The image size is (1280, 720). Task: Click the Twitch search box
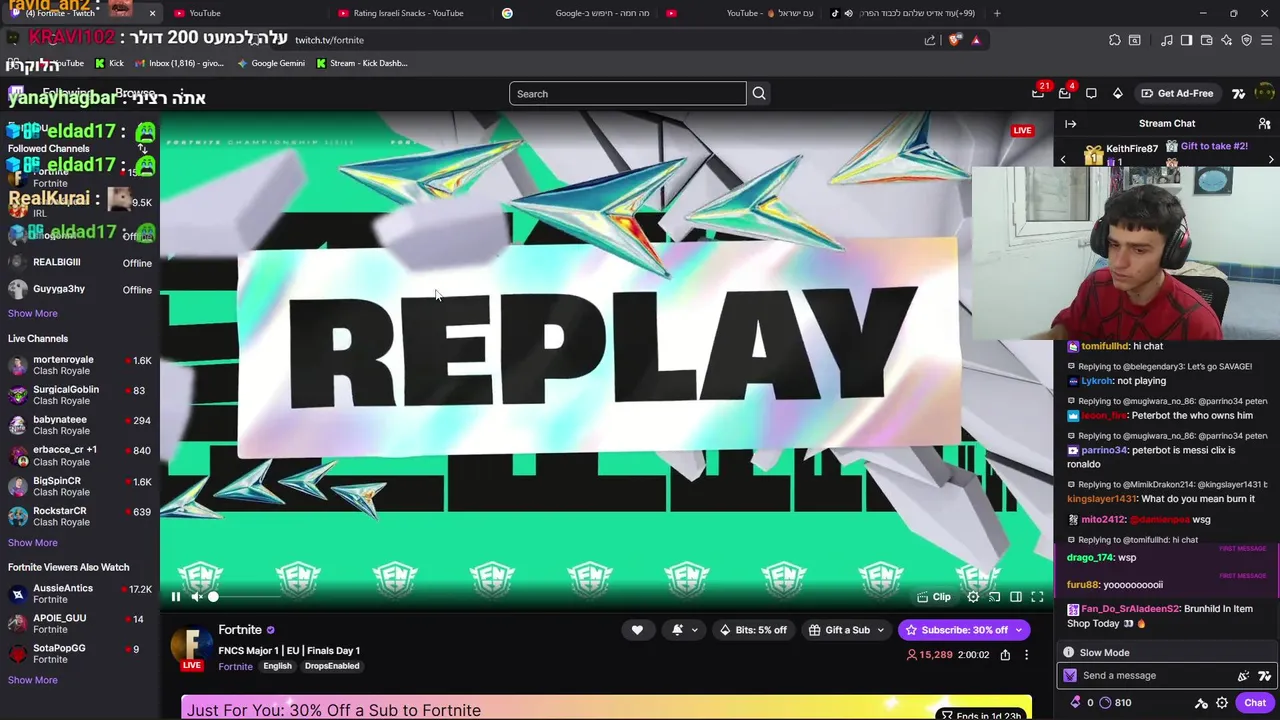point(627,94)
